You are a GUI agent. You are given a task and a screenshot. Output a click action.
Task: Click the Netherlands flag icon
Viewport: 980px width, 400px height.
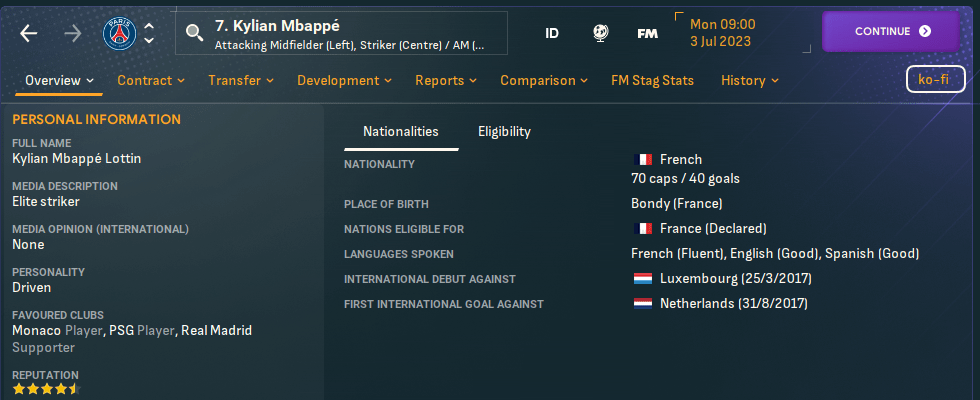click(643, 303)
